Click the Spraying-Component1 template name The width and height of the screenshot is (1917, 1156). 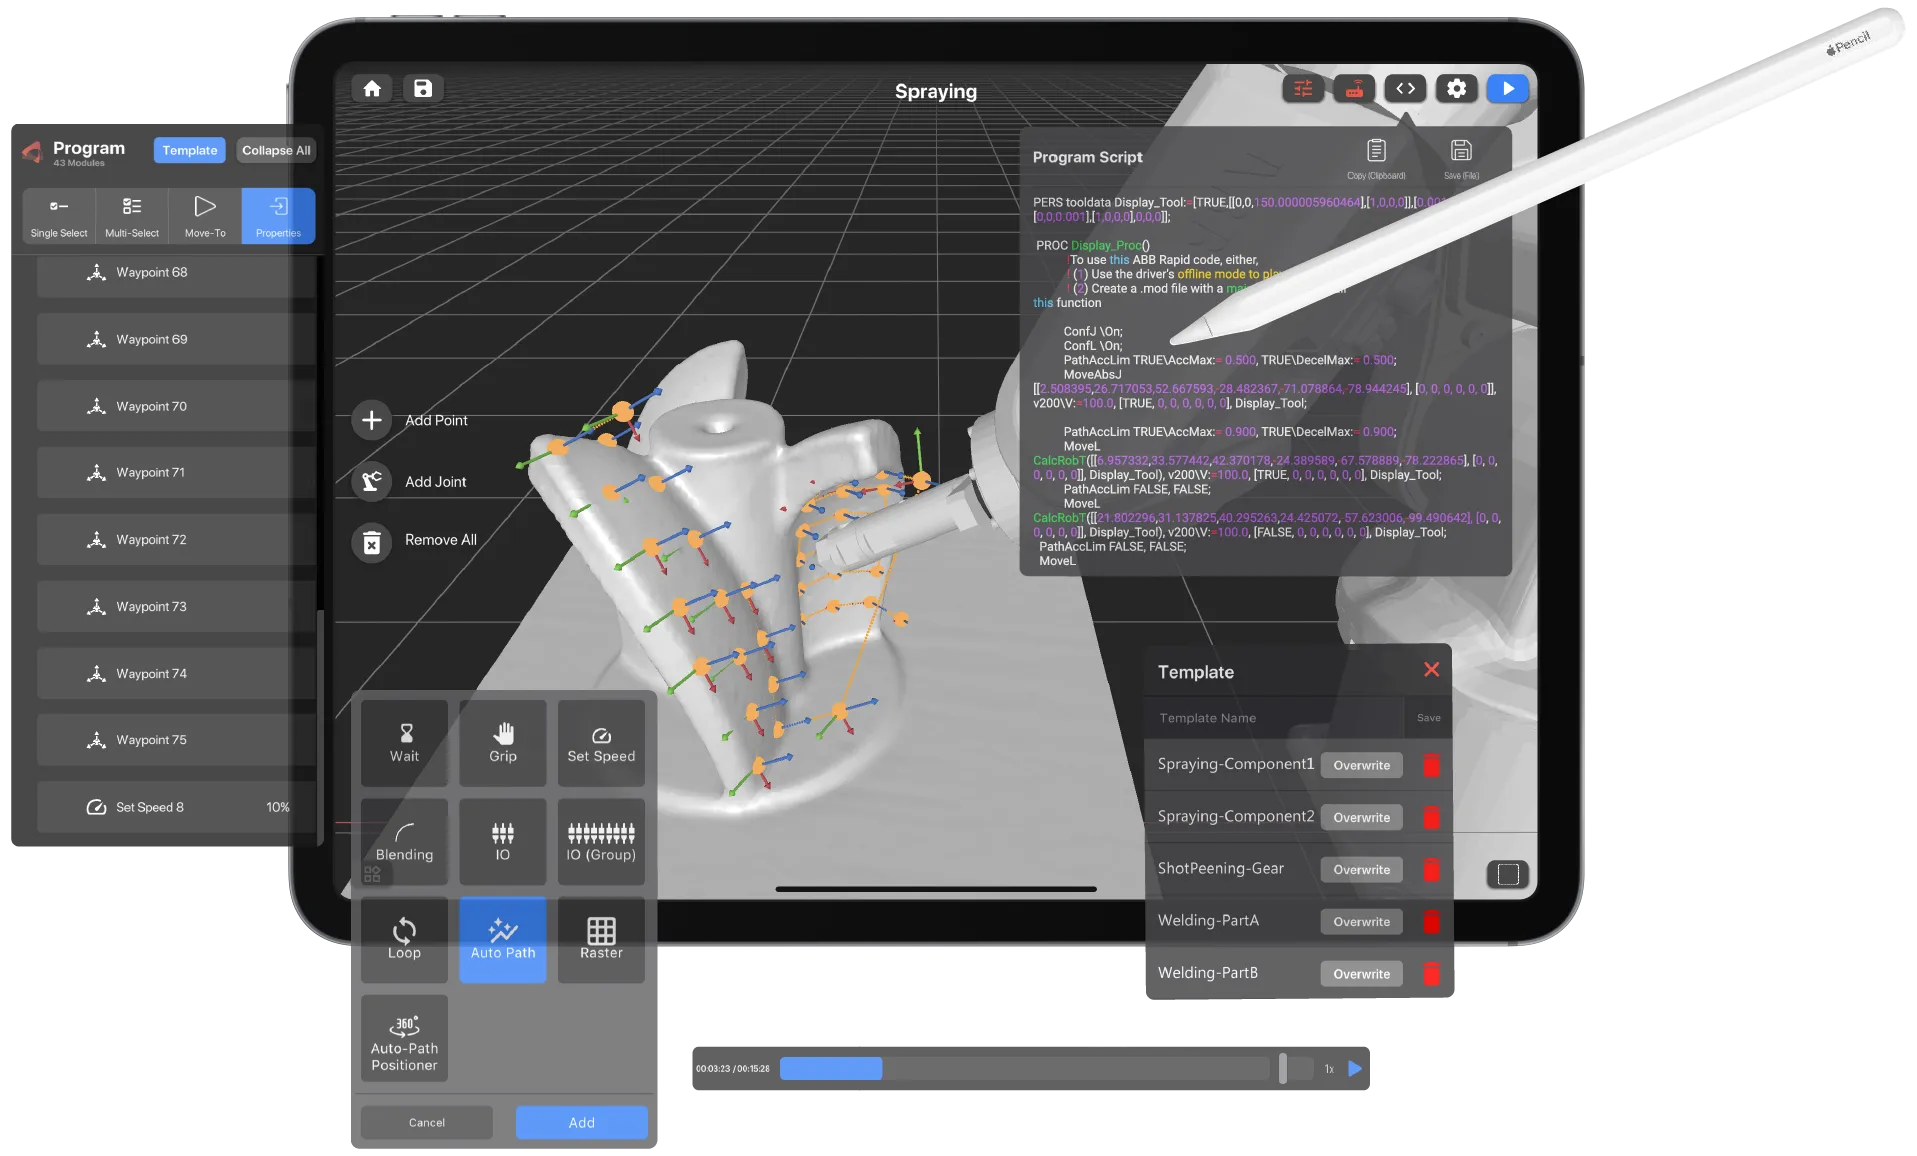tap(1235, 764)
